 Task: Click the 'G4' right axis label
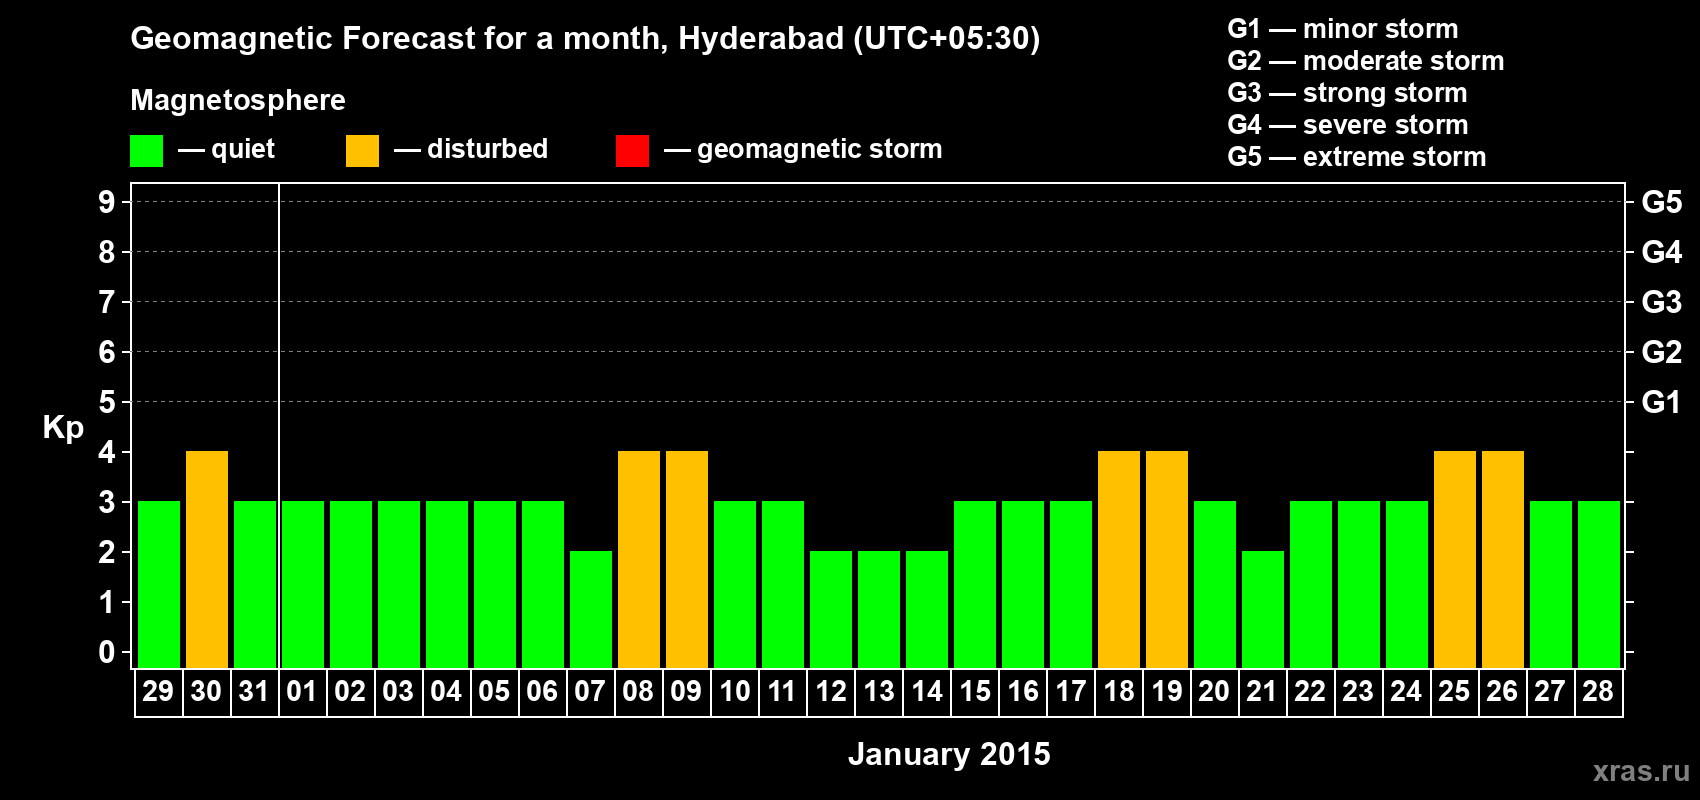(1662, 252)
